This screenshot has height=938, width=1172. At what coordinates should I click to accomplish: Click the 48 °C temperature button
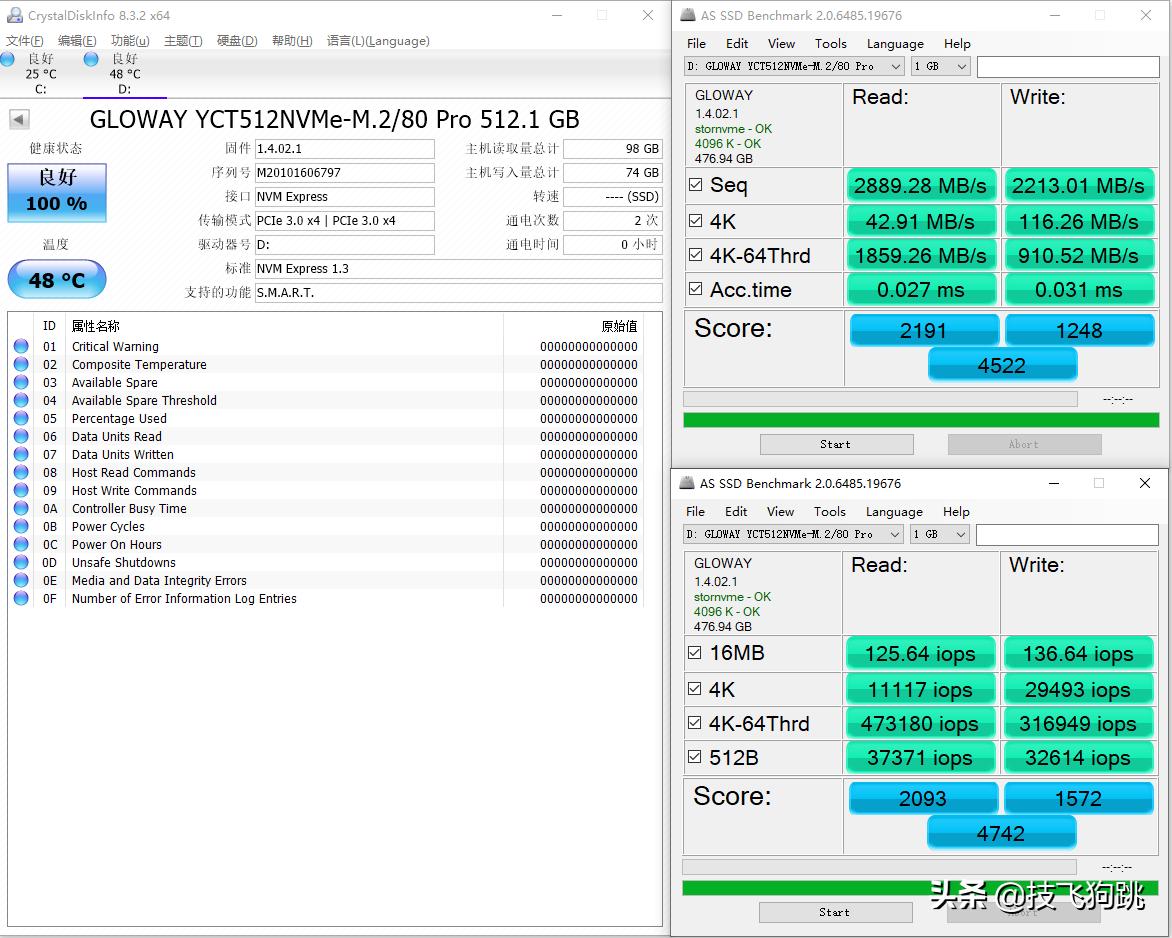point(57,280)
